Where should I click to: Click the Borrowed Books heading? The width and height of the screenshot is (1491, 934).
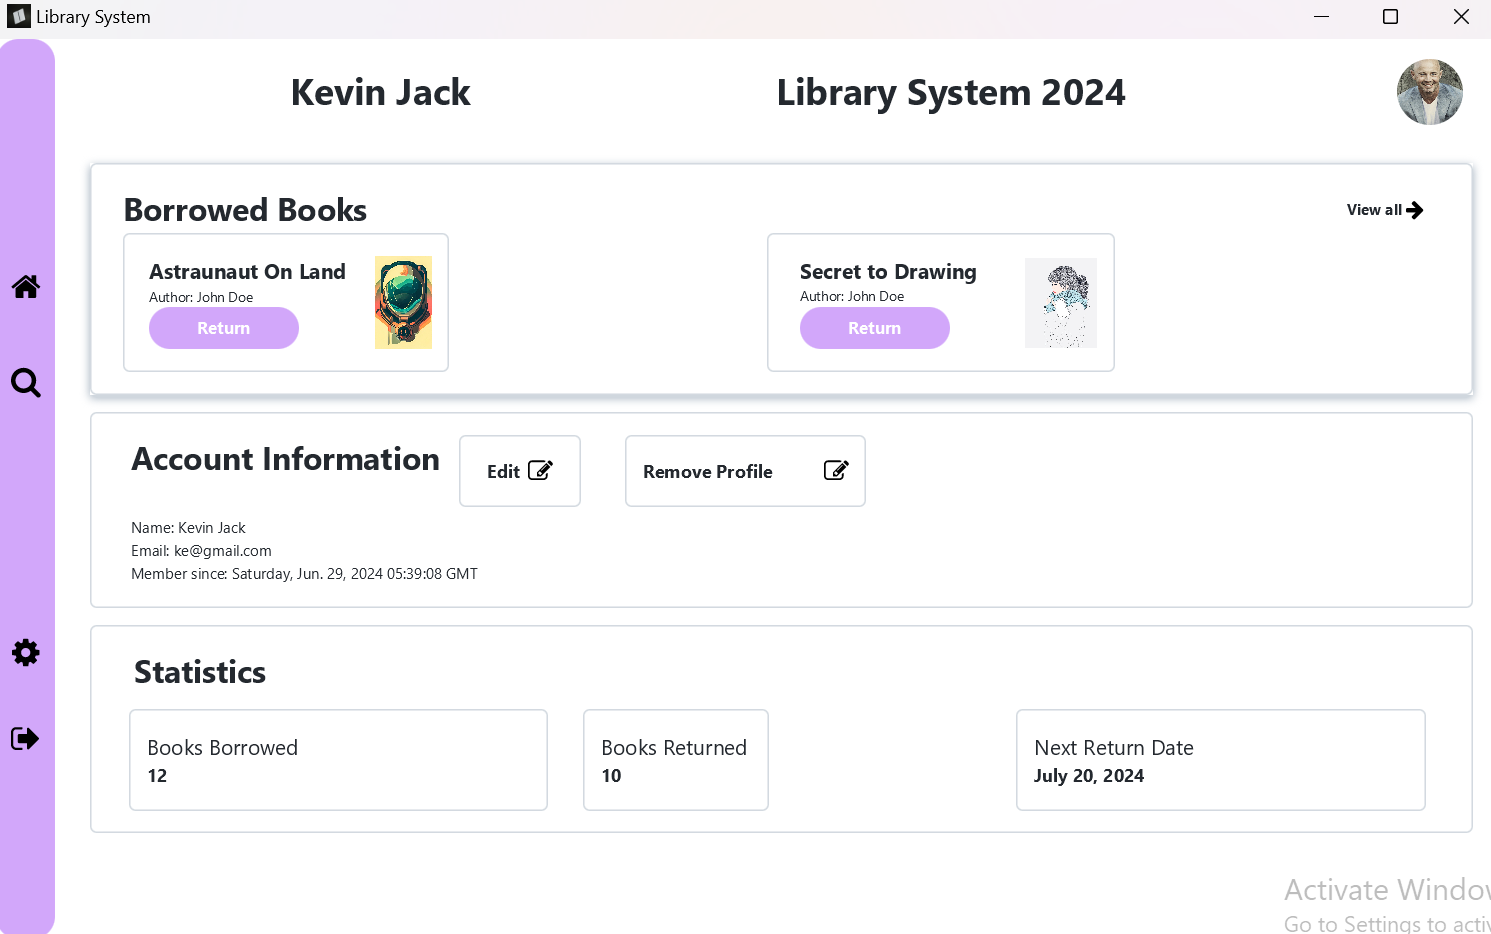coord(245,210)
